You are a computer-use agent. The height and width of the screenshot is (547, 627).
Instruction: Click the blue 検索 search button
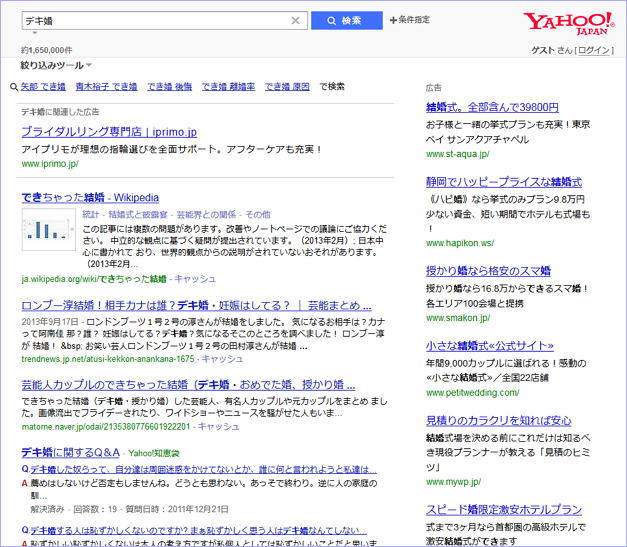coord(347,20)
